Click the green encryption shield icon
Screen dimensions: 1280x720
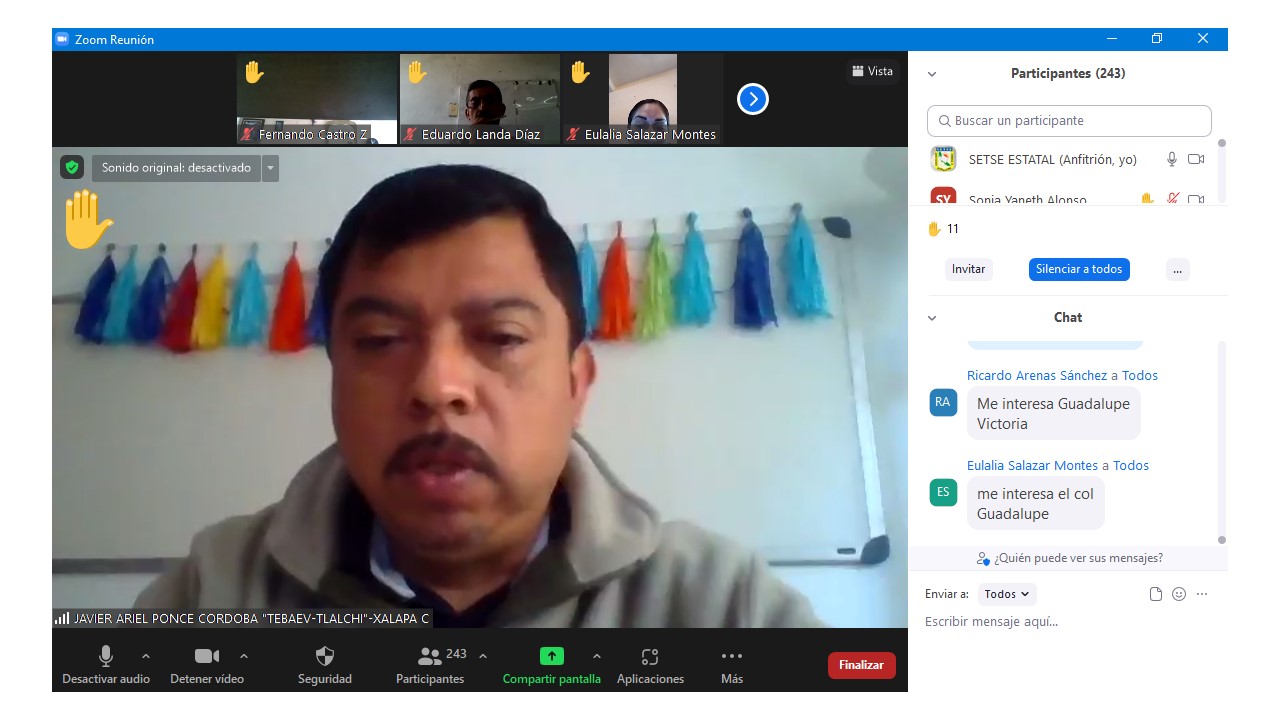71,168
